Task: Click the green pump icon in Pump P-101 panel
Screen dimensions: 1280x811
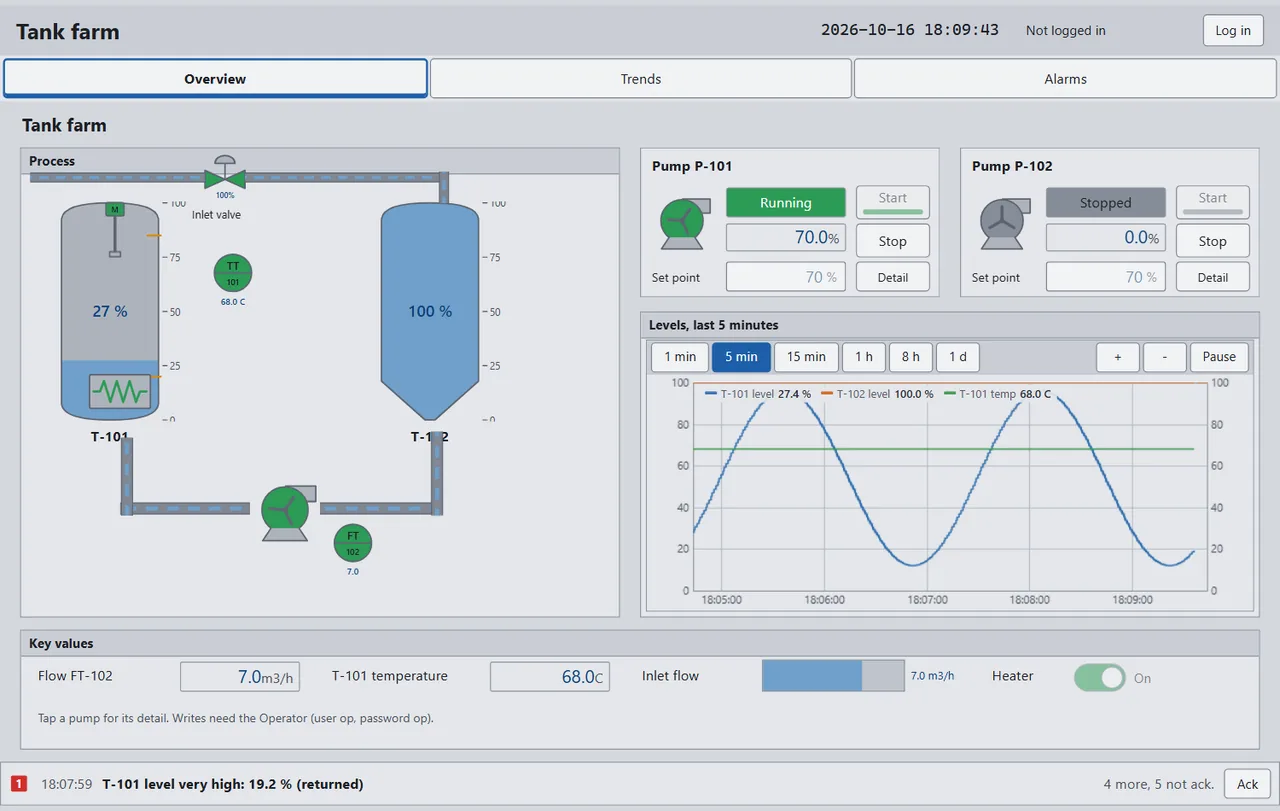Action: (x=683, y=222)
